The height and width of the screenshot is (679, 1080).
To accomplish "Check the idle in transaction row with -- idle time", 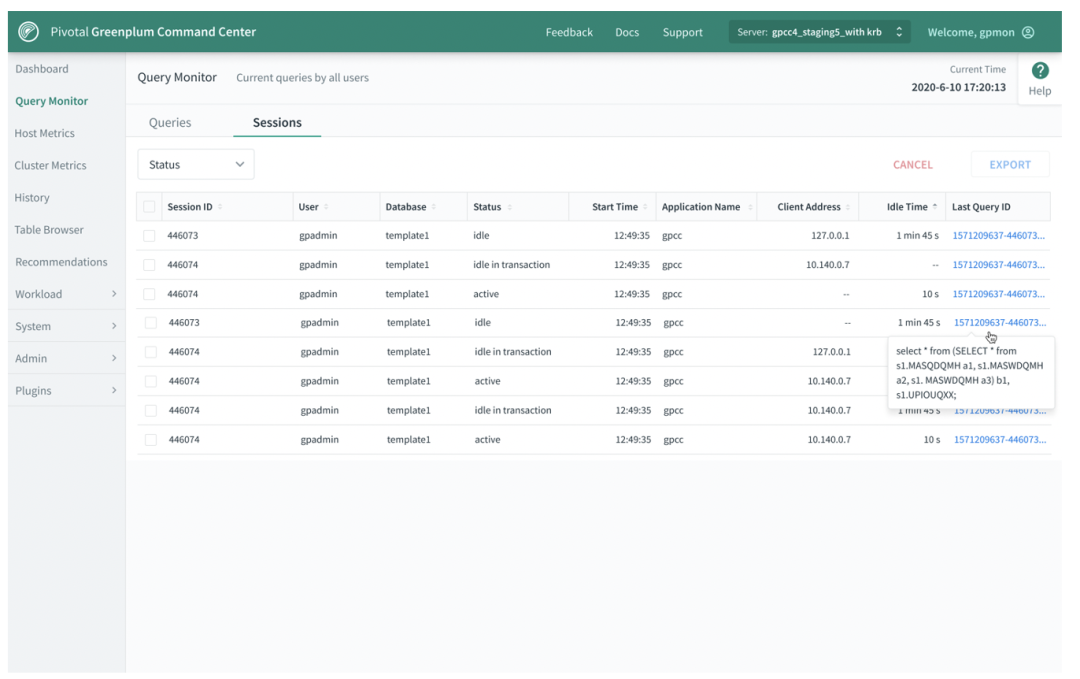I will [149, 265].
